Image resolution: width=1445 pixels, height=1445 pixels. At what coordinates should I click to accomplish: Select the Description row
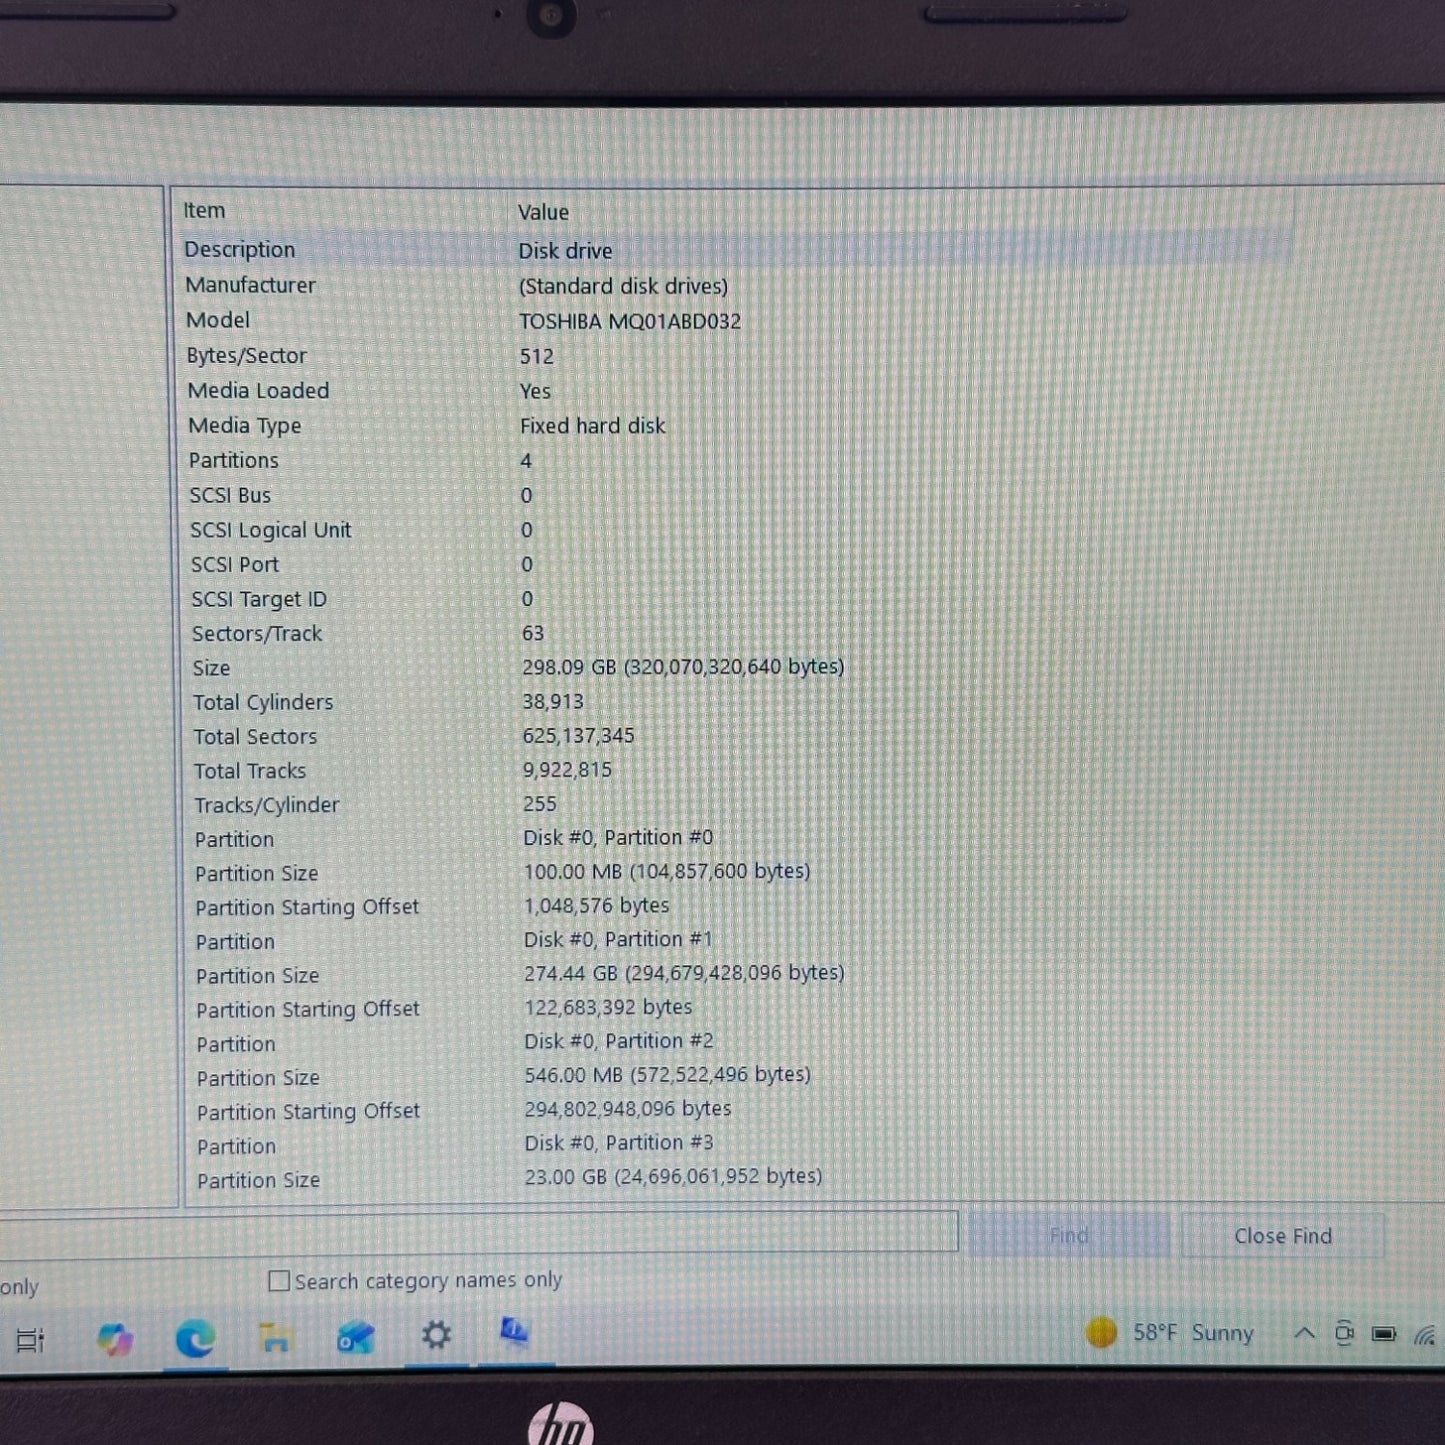coord(240,250)
